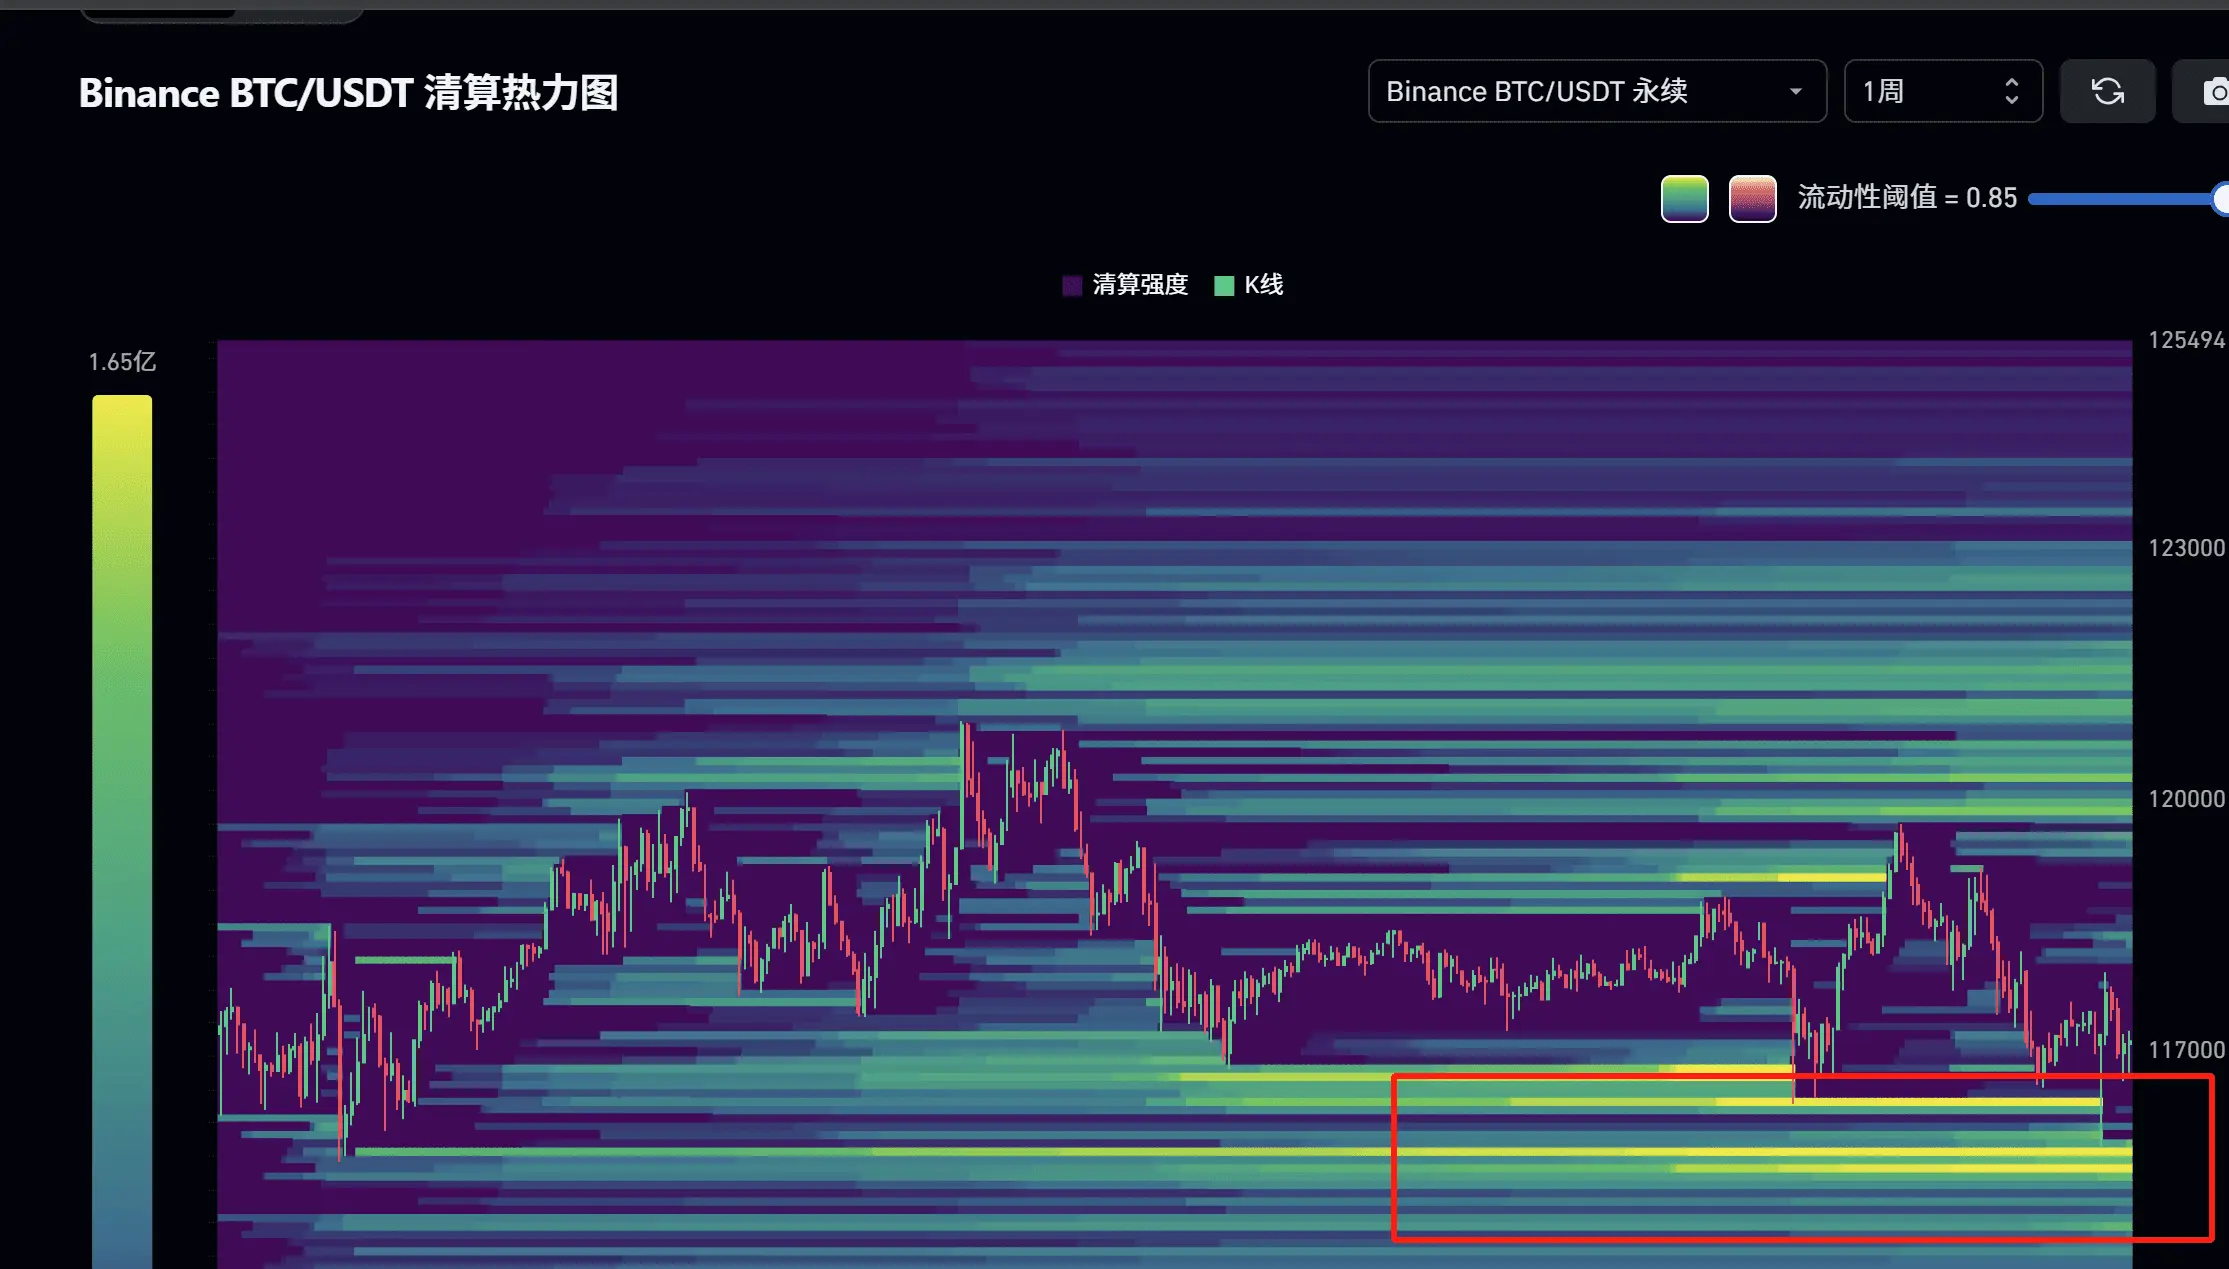The width and height of the screenshot is (2229, 1269).
Task: Click the 117000 price axis label
Action: [x=2187, y=1050]
